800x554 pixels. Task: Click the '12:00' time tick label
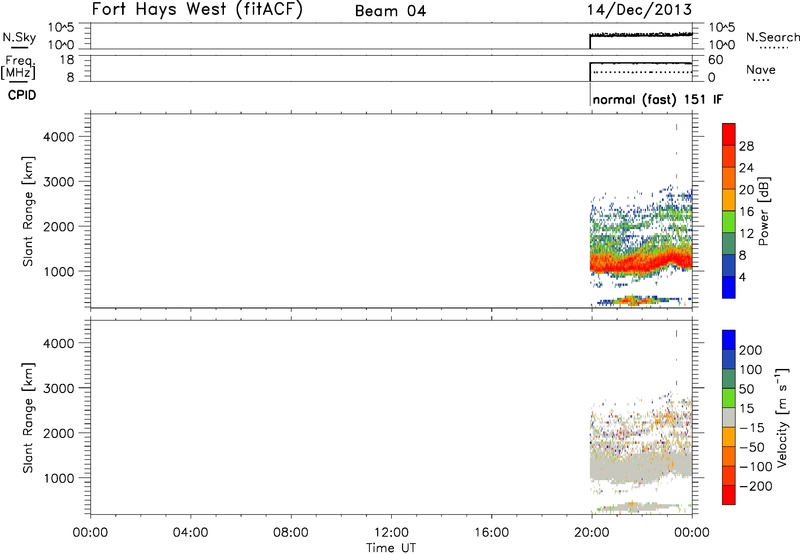pyautogui.click(x=391, y=533)
